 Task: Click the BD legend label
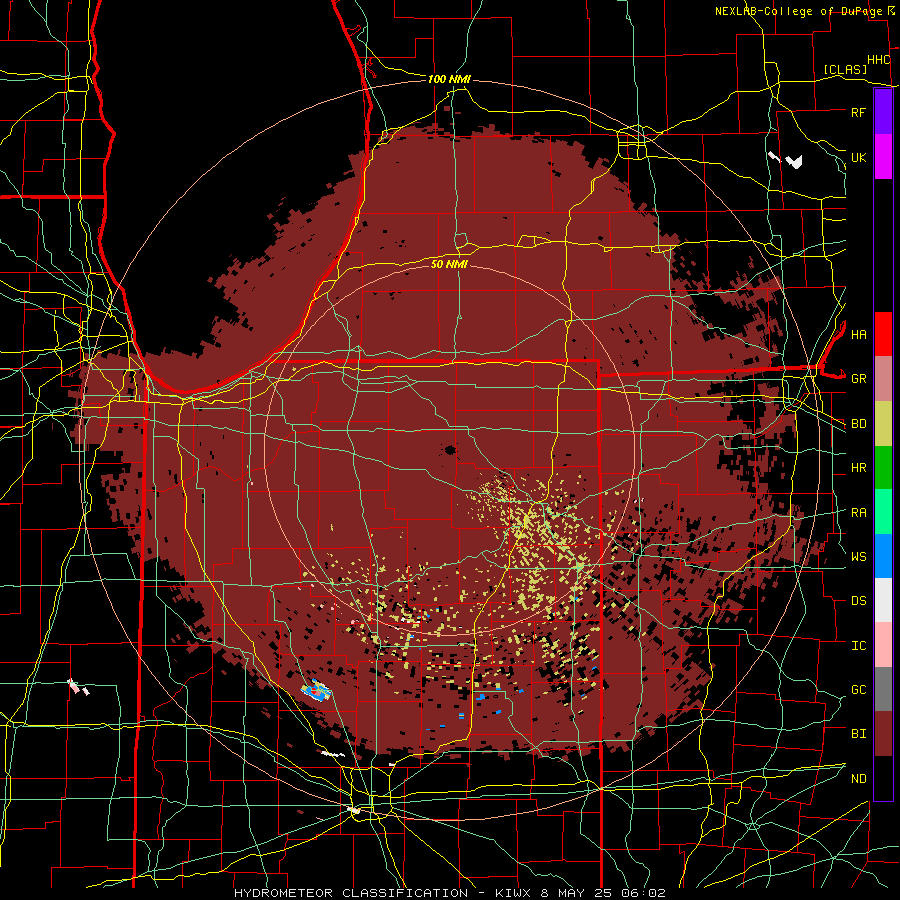click(x=858, y=424)
